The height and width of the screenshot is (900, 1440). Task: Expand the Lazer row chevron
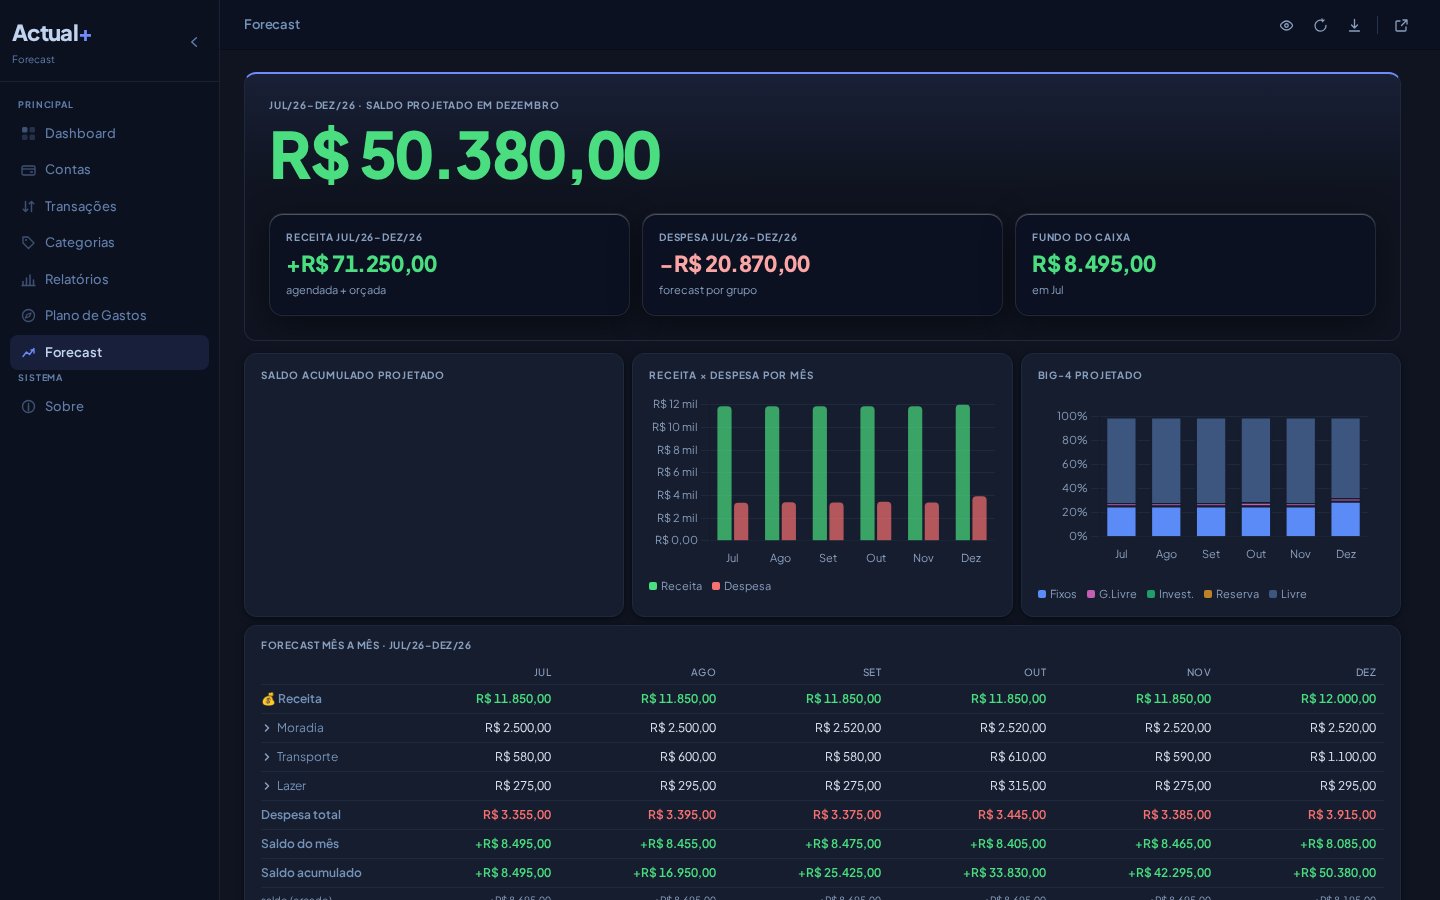point(267,786)
